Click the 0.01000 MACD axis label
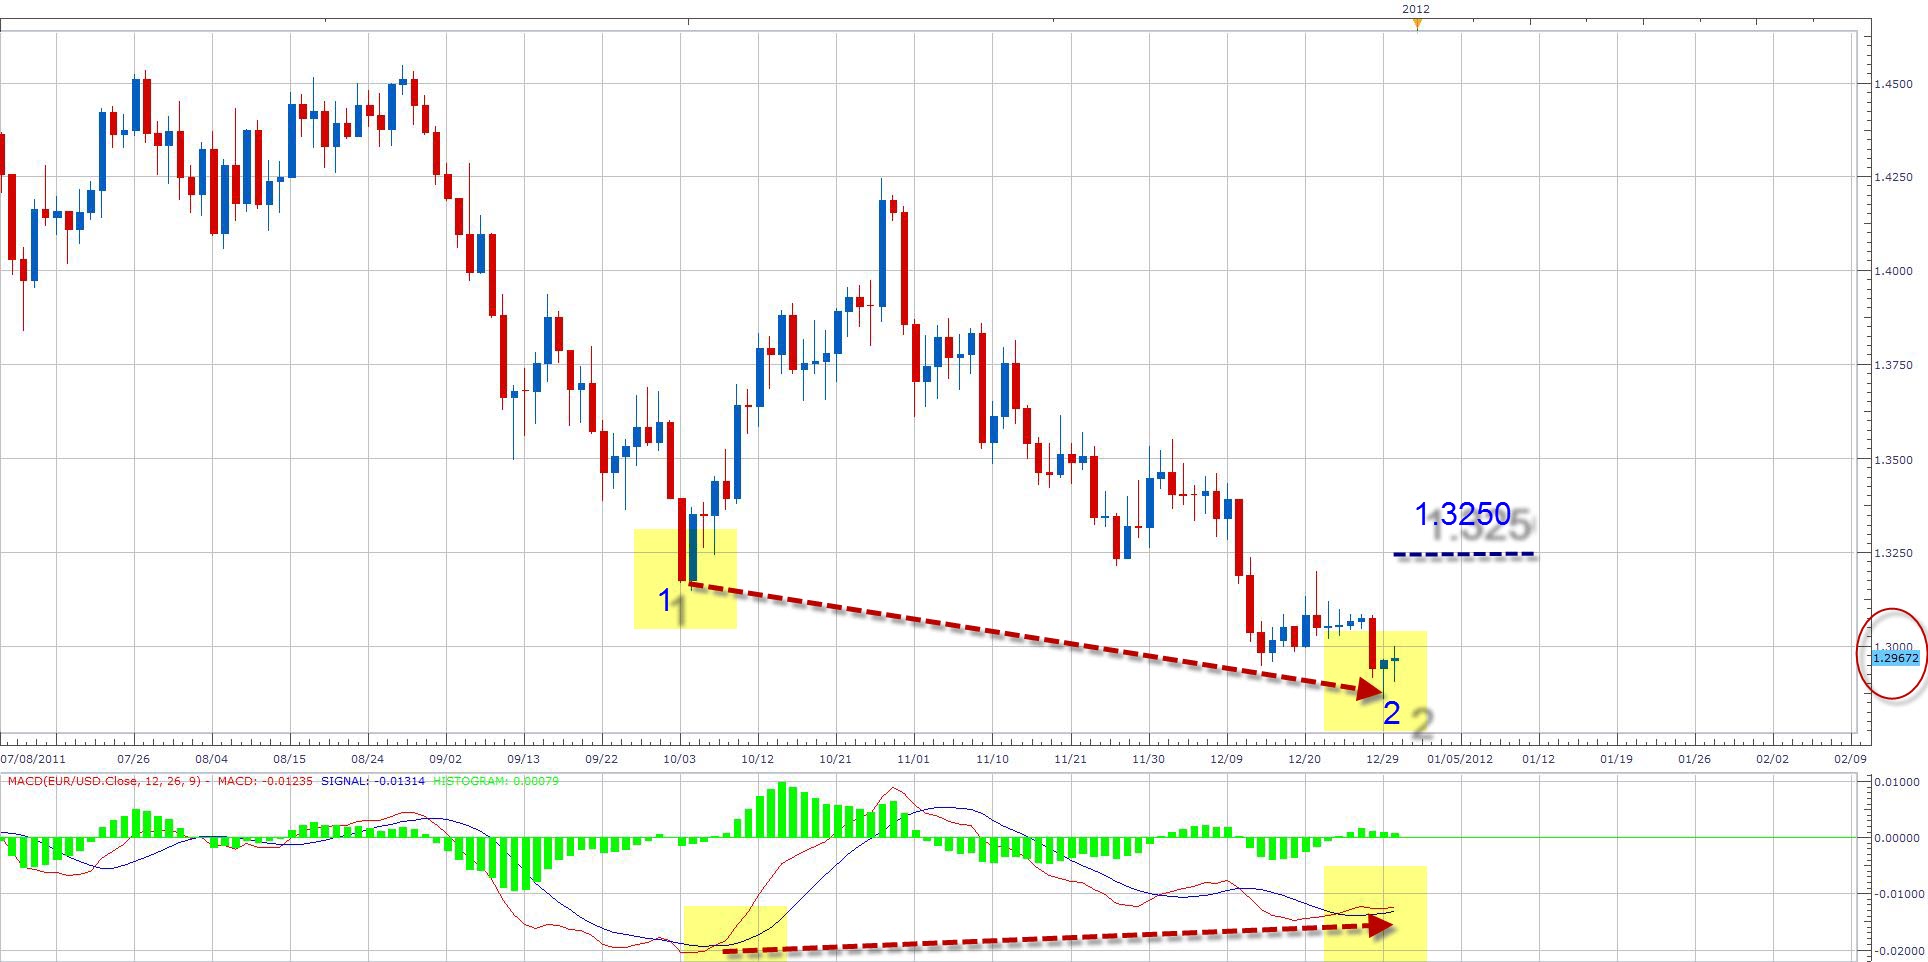Screen dimensions: 1928x962 (1897, 781)
